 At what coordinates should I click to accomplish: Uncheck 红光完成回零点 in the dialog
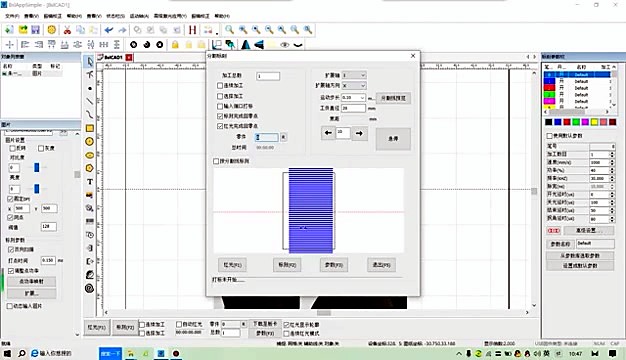(220, 126)
